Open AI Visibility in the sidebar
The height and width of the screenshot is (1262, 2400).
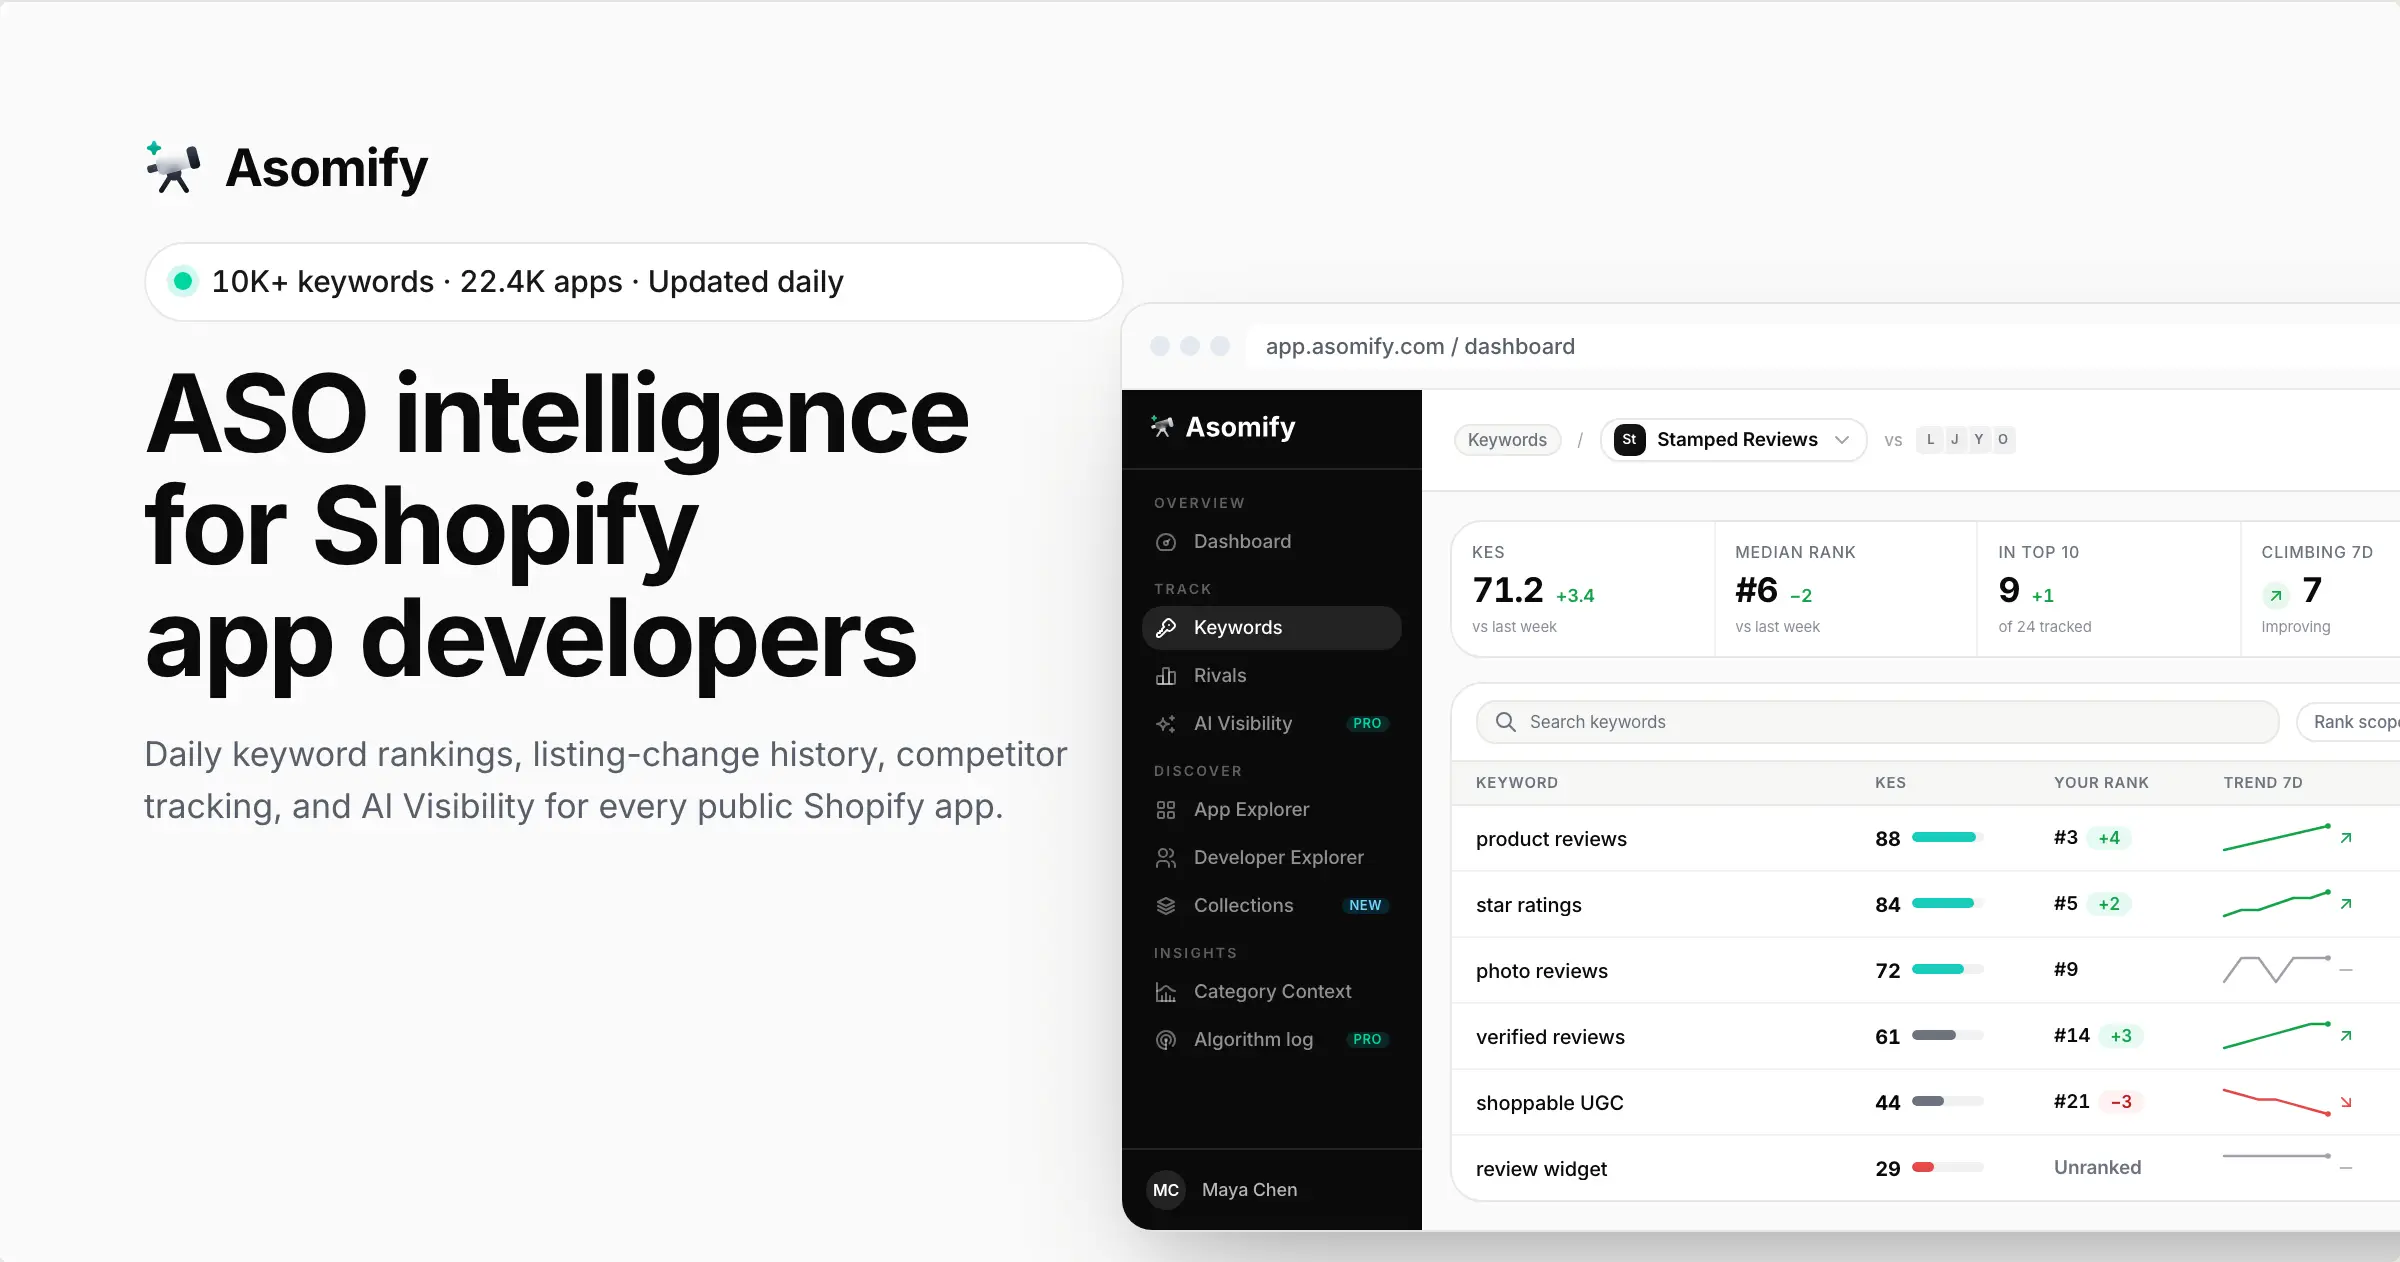click(x=1272, y=724)
